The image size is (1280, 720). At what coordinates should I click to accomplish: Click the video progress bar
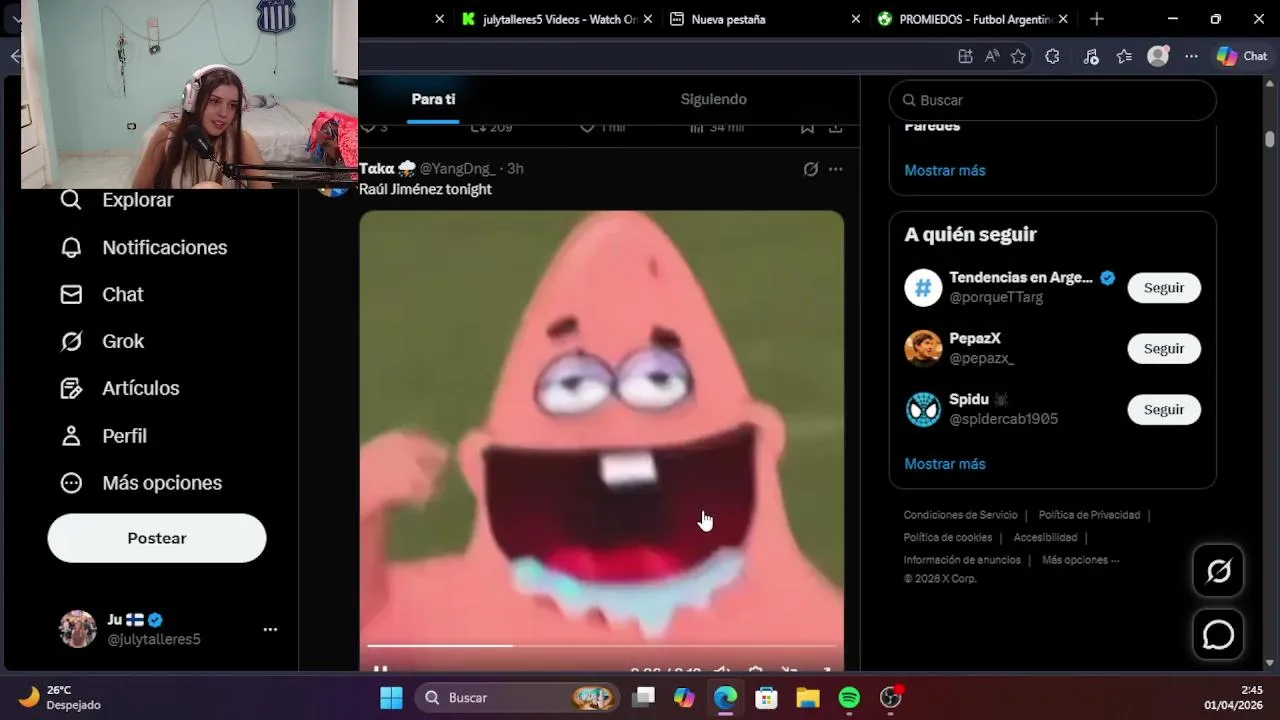[602, 645]
